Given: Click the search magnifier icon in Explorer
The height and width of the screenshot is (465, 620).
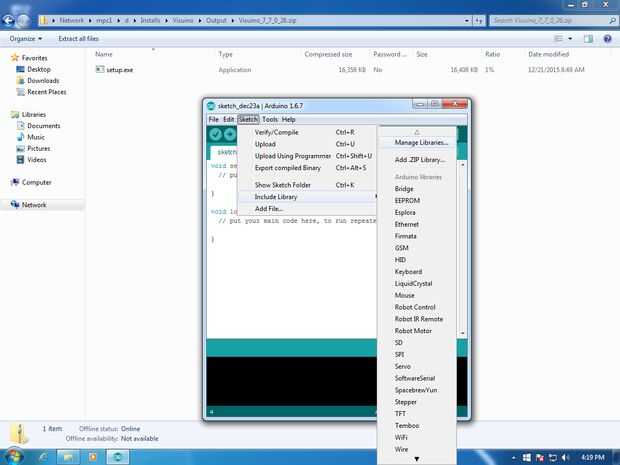Looking at the screenshot, I should pyautogui.click(x=612, y=20).
